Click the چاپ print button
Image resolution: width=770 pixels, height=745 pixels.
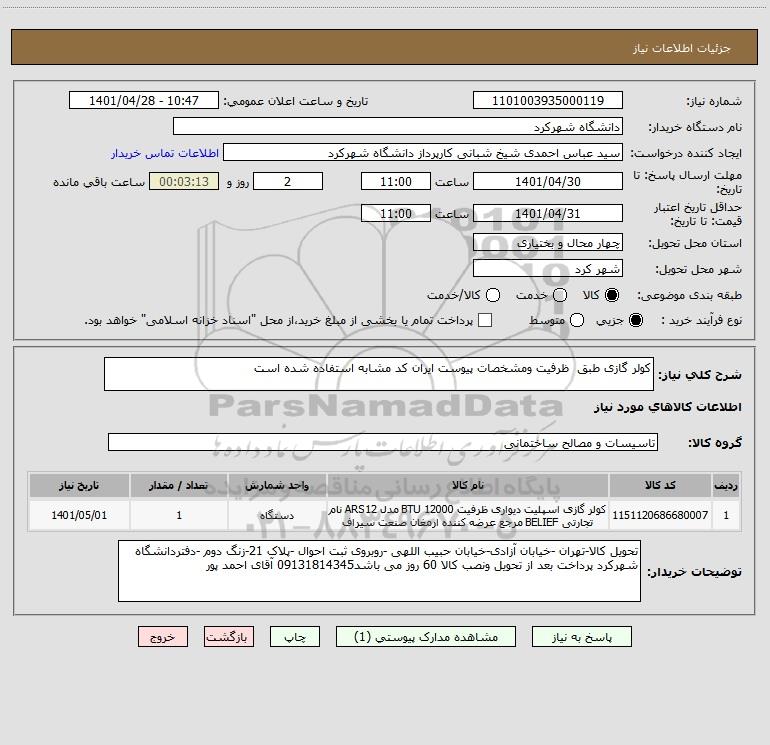coord(295,637)
